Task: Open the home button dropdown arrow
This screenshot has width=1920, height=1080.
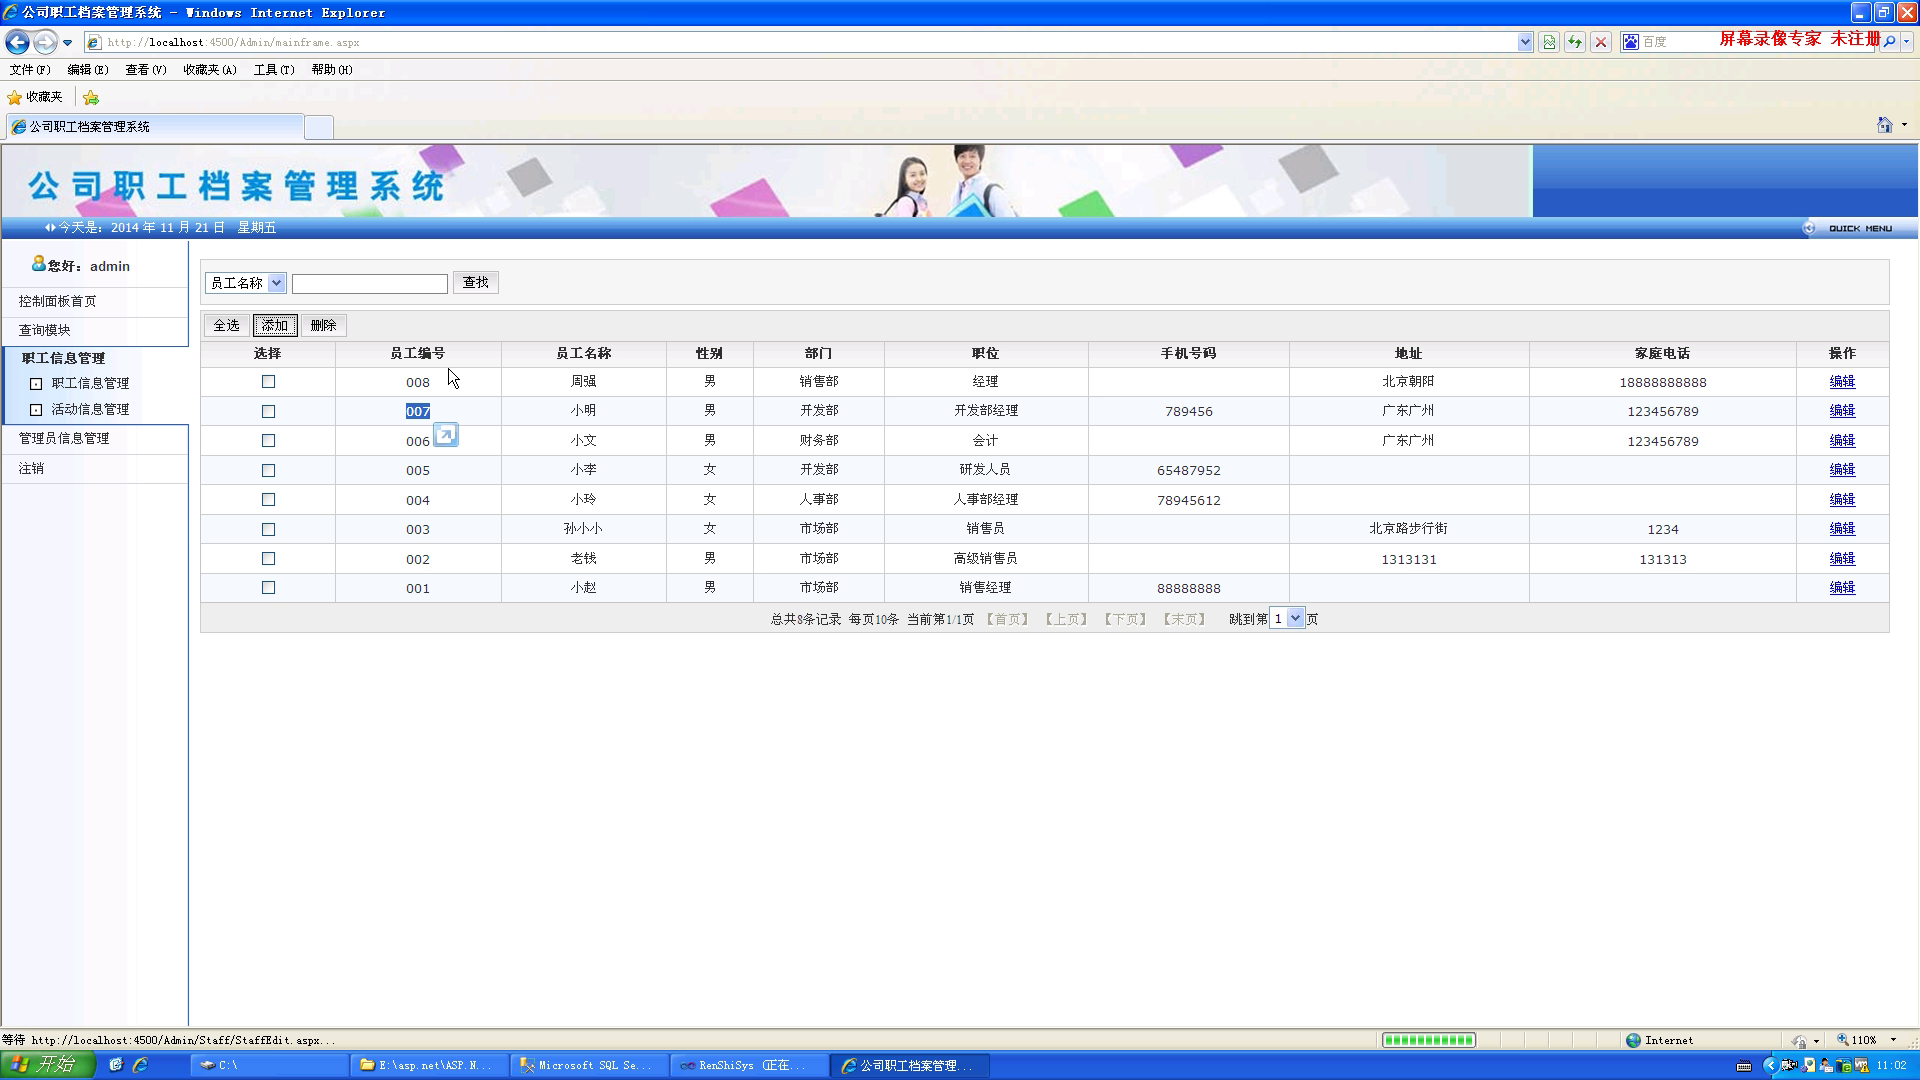Action: click(1904, 125)
